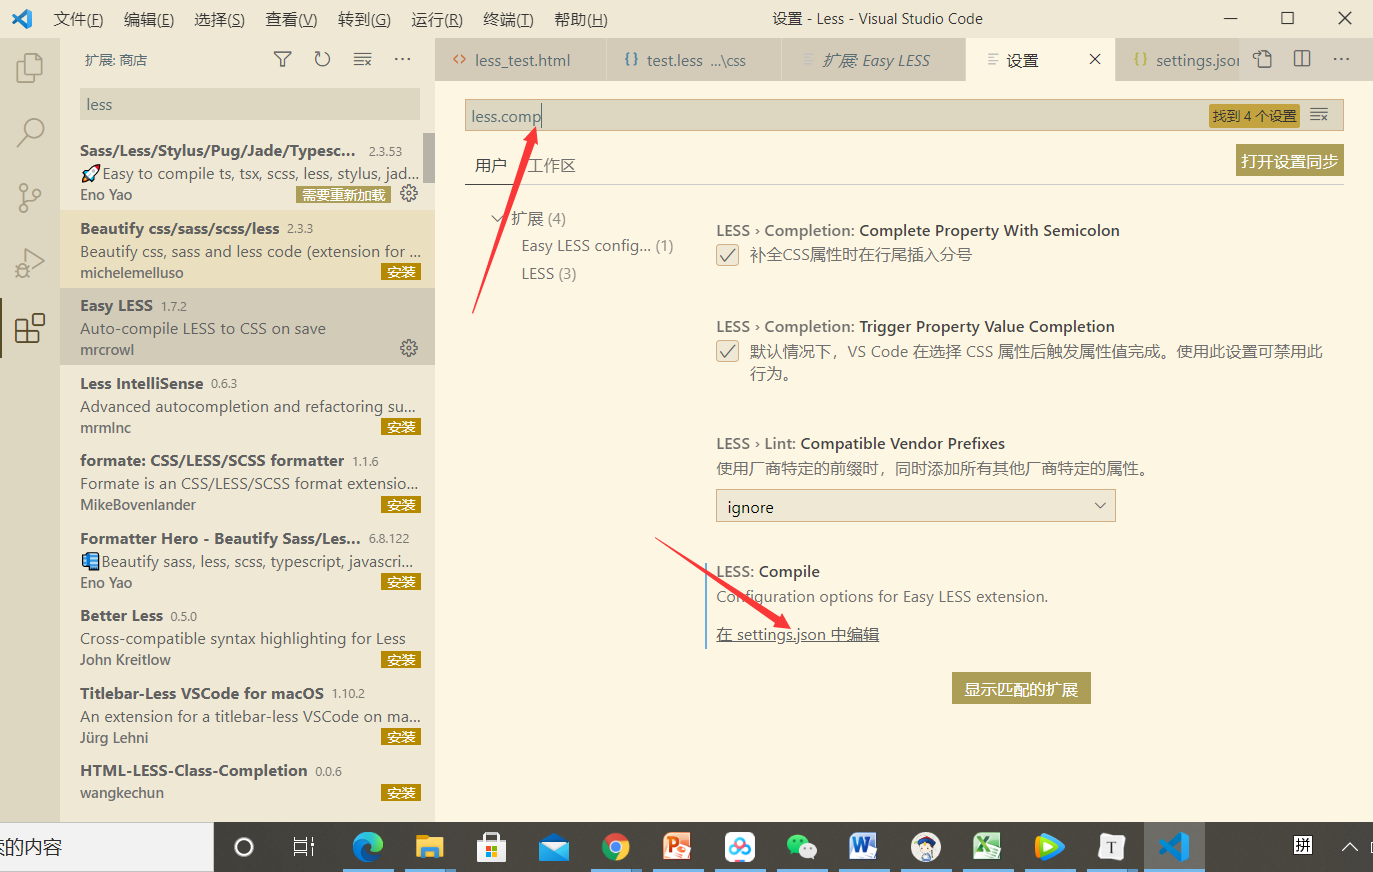This screenshot has height=872, width=1373.
Task: Open the Extensions view in activity bar
Action: point(30,328)
